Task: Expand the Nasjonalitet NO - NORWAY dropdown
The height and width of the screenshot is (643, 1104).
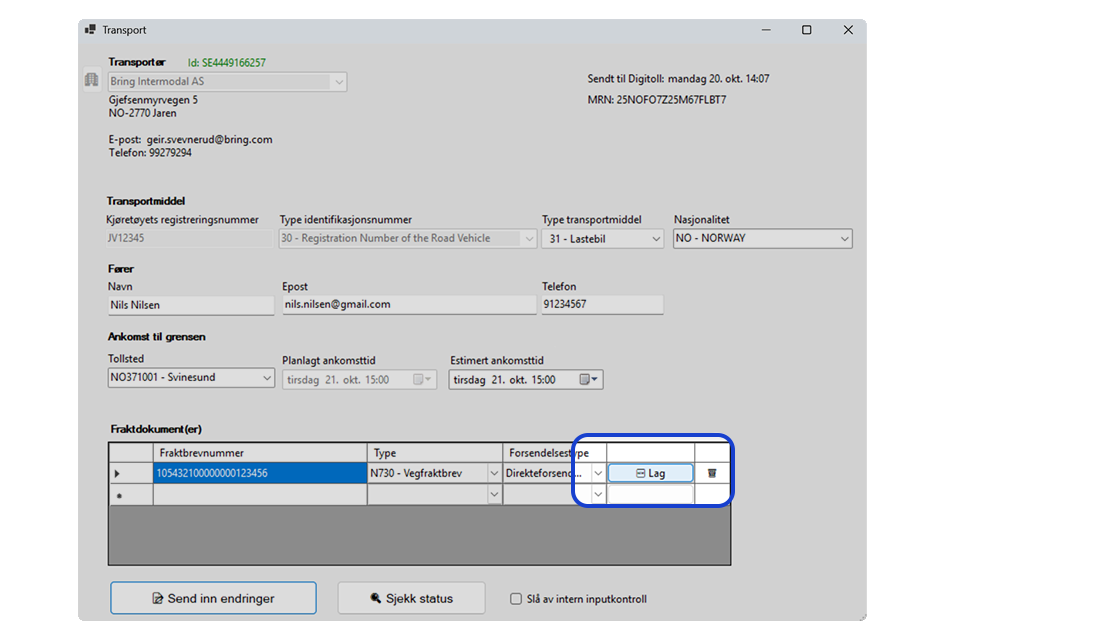Action: [844, 239]
